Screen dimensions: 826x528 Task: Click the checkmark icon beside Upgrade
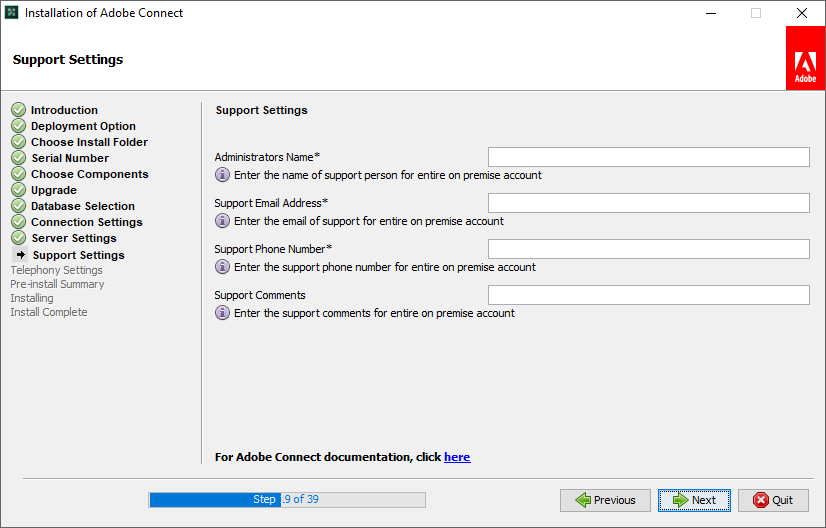tap(18, 190)
